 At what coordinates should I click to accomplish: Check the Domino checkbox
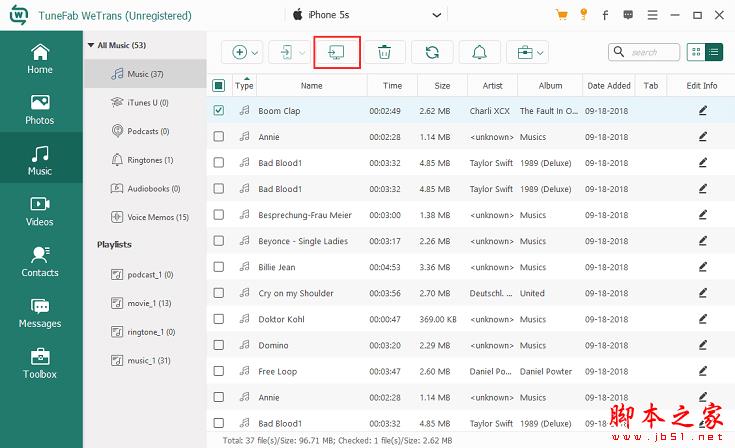[x=218, y=345]
